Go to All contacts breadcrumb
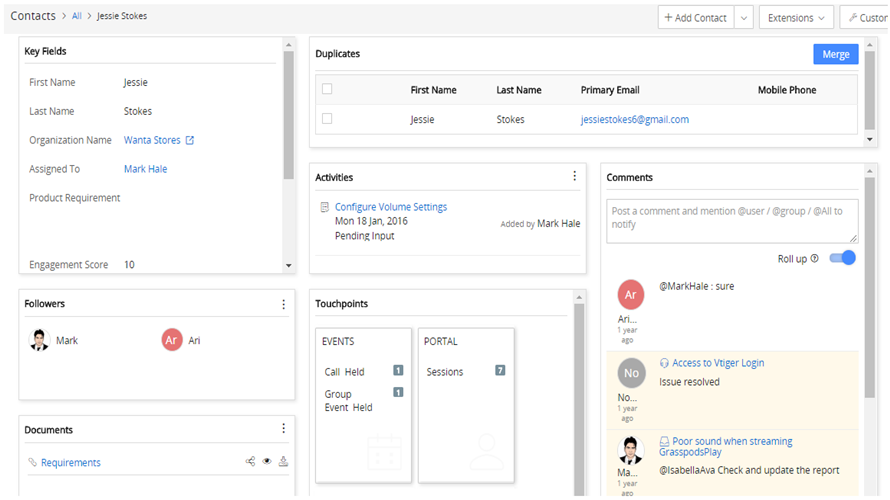This screenshot has height=500, width=890. pos(77,17)
